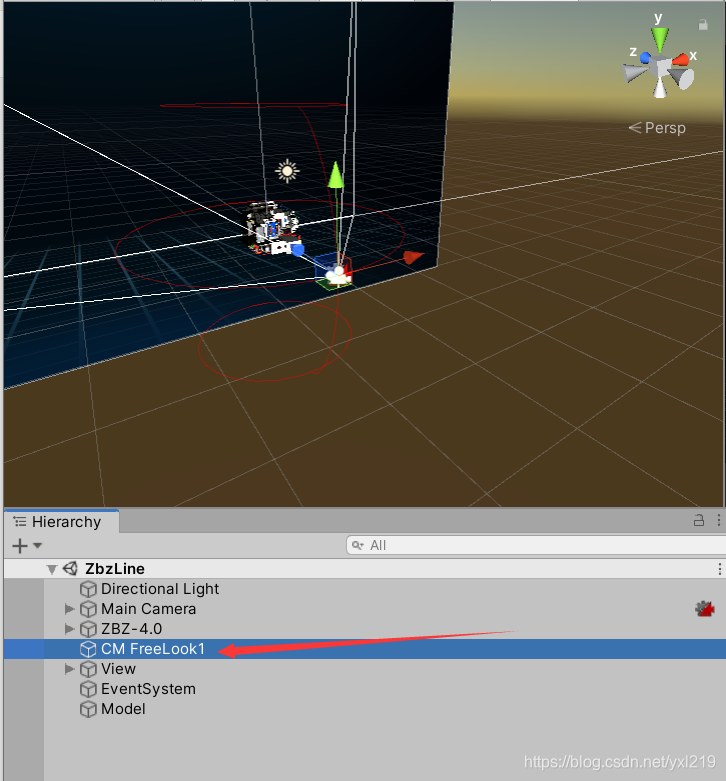726x781 pixels.
Task: Select the ZbzLine scene row
Action: pos(364,569)
